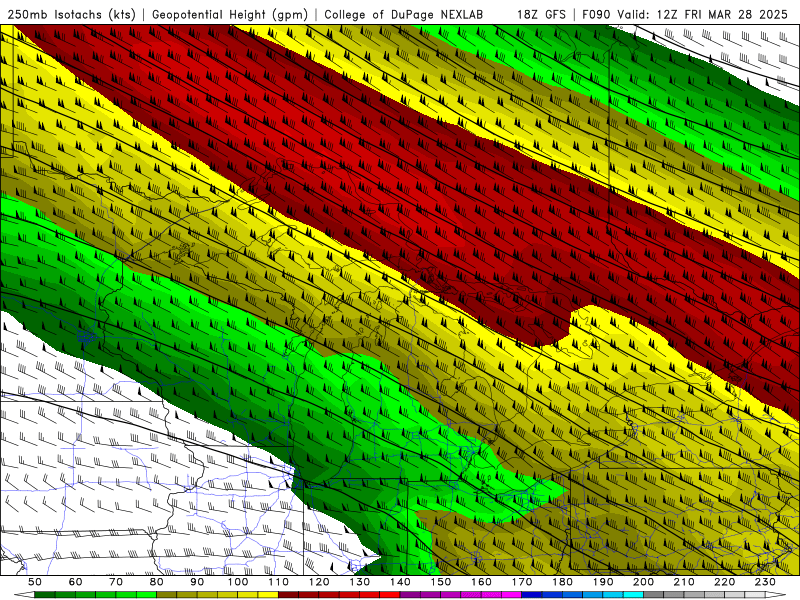Click the 200 knot legend label
800x600 pixels.
click(643, 582)
